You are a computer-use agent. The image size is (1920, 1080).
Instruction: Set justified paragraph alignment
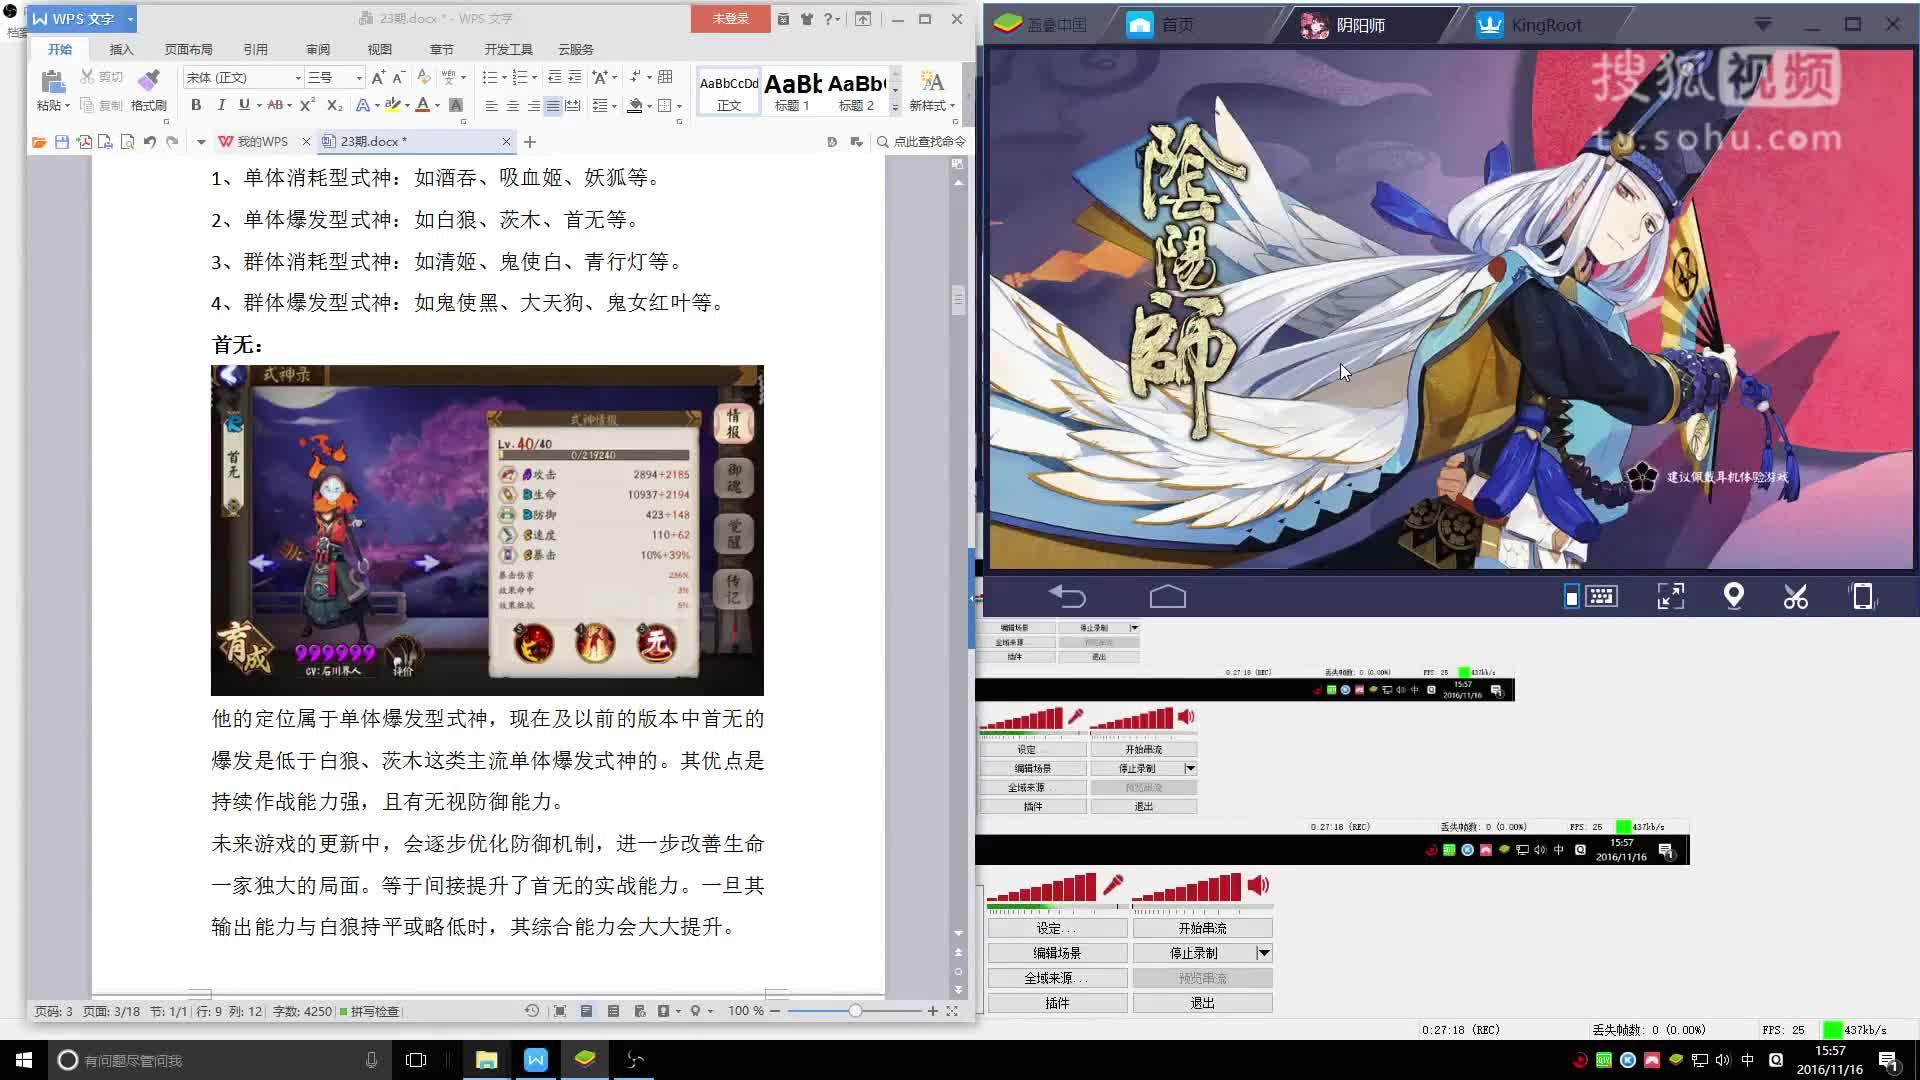(553, 105)
